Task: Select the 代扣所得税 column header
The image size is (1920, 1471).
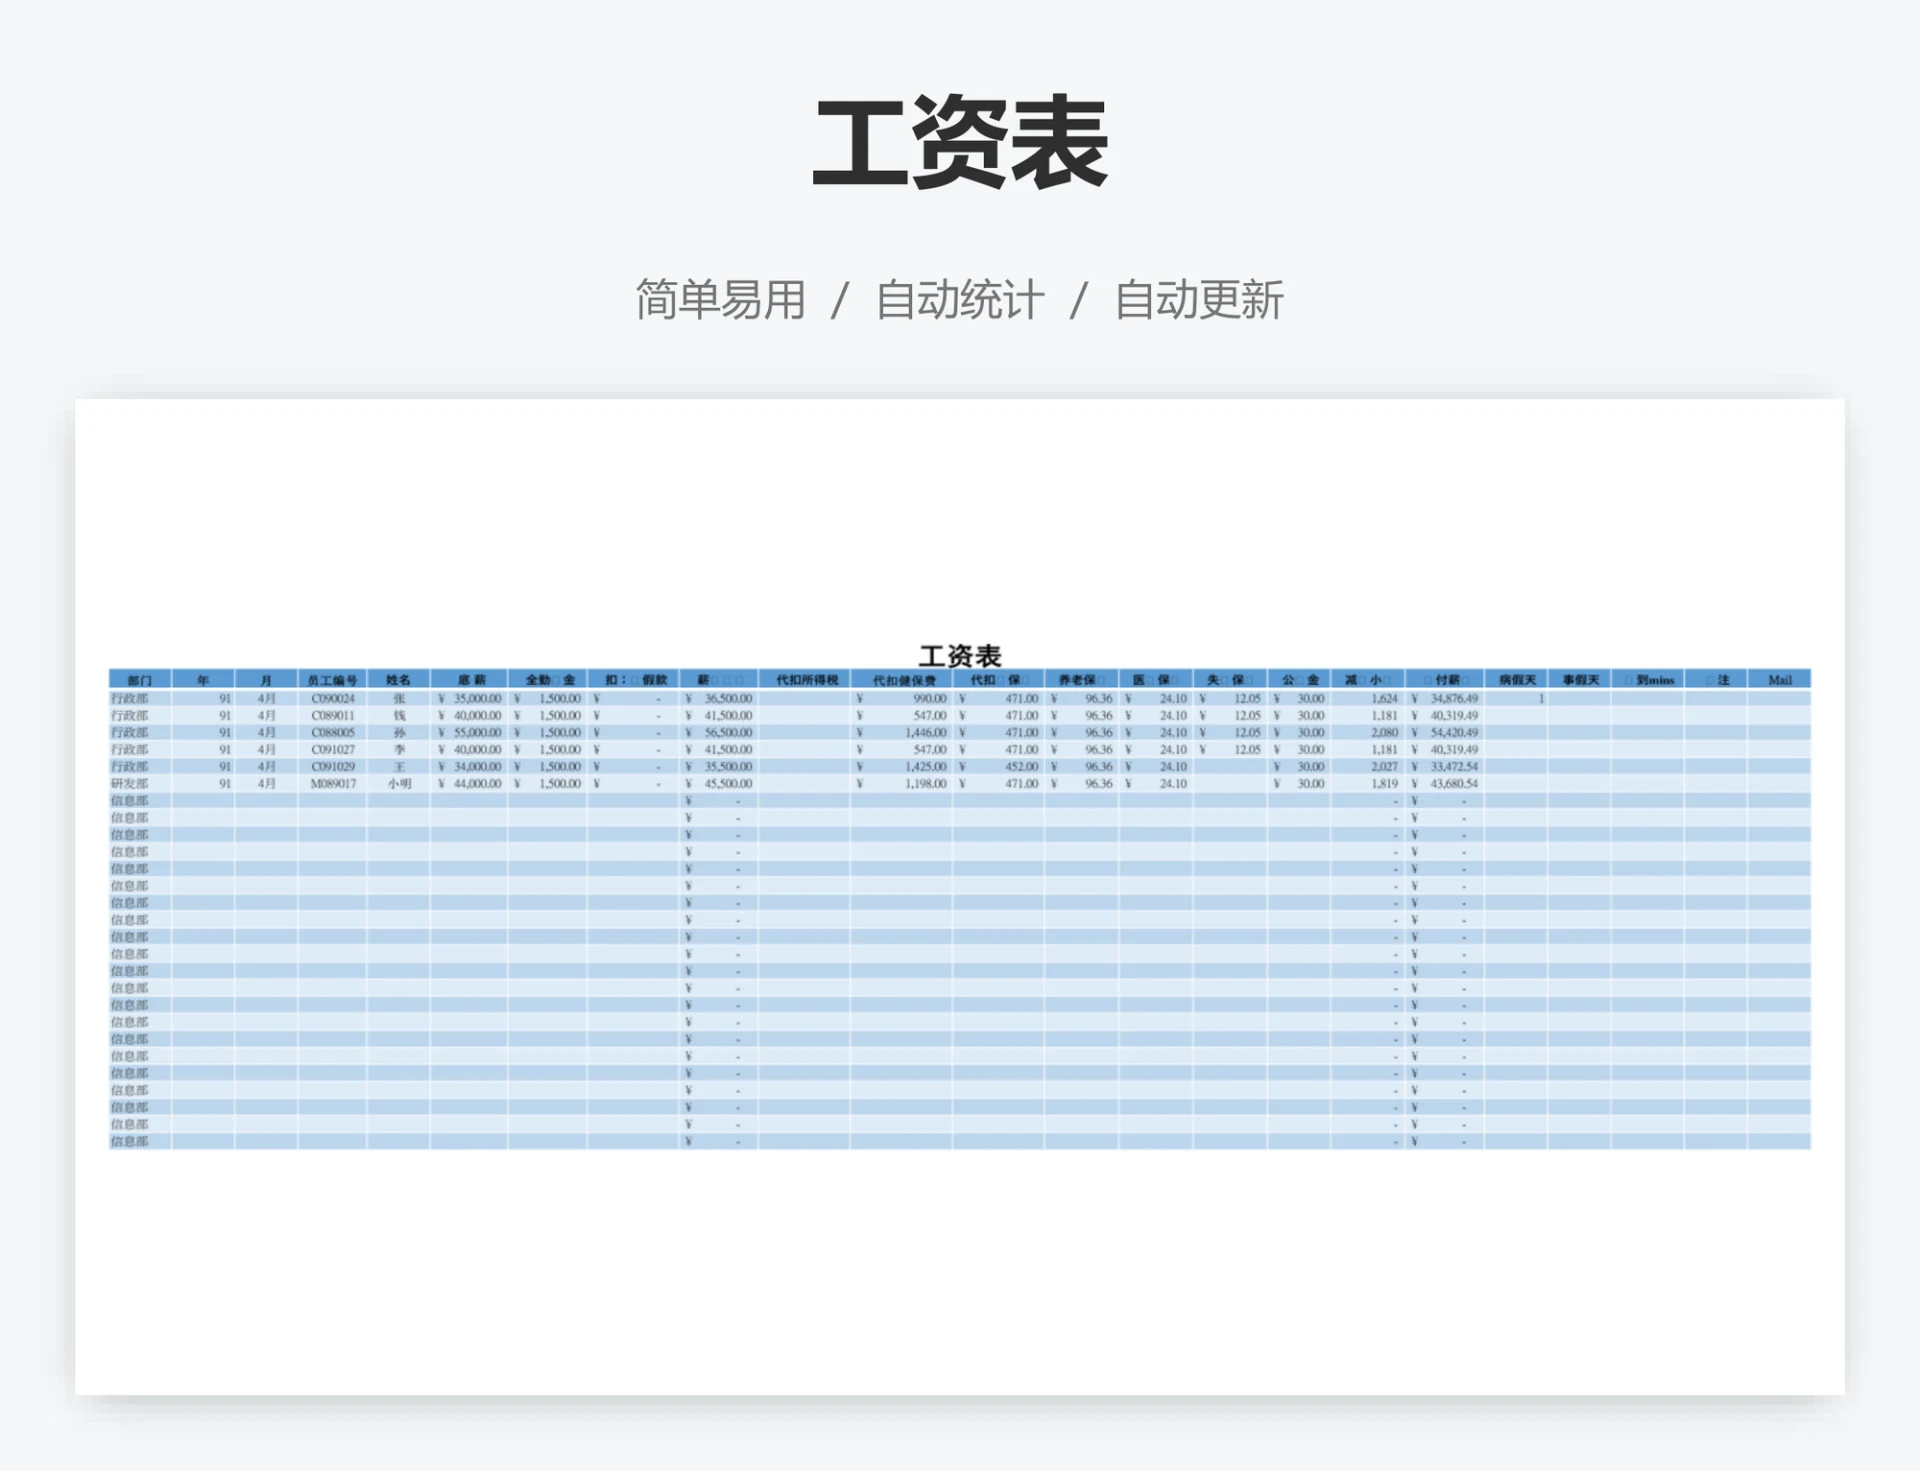Action: coord(806,680)
